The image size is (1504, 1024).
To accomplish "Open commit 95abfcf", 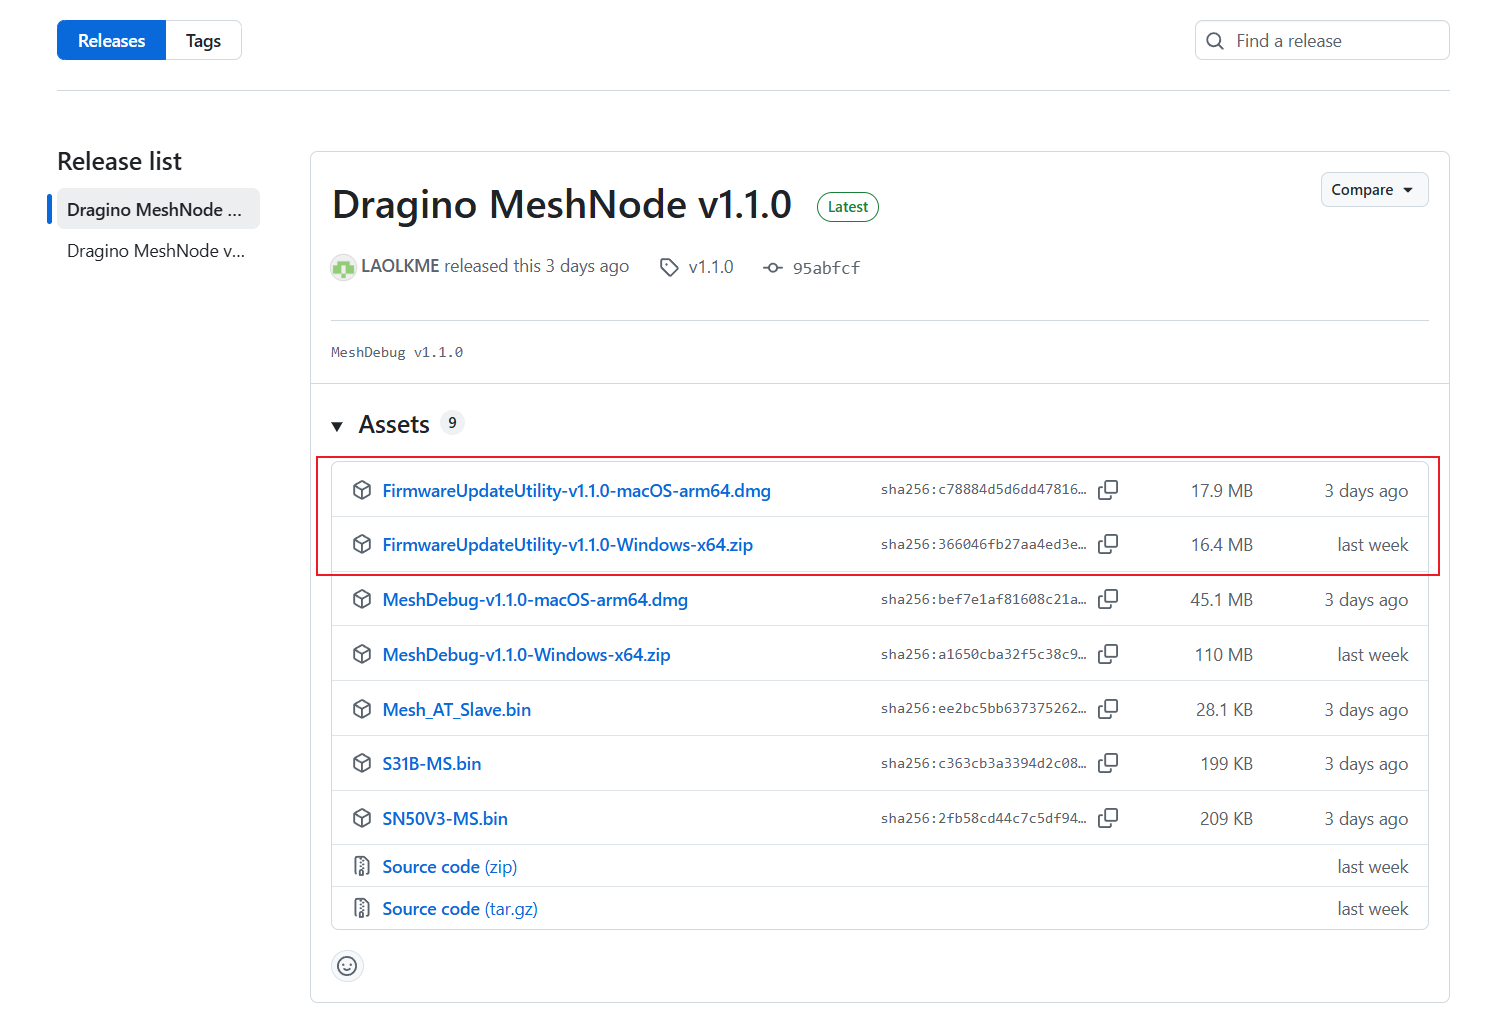I will click(x=826, y=268).
